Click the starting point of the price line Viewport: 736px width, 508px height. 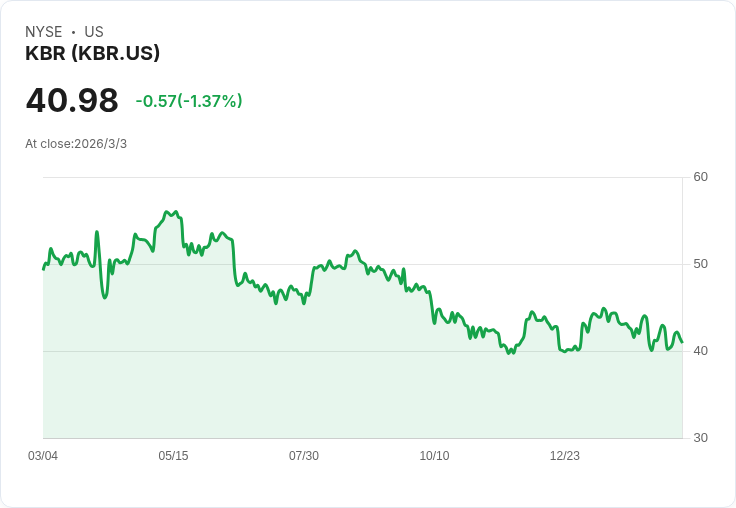[x=44, y=269]
